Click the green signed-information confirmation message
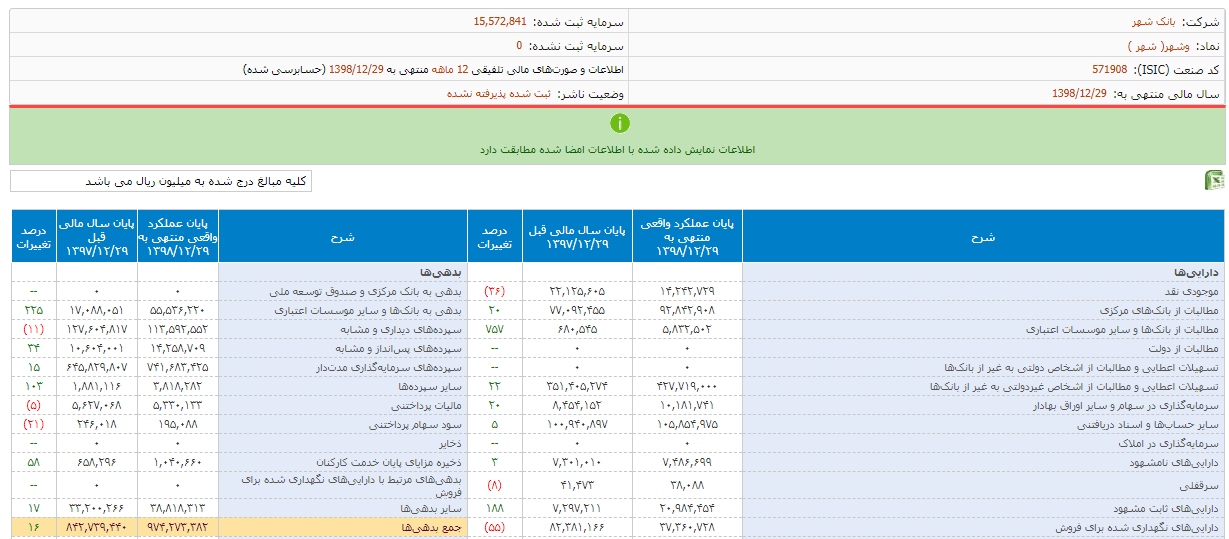 pyautogui.click(x=618, y=149)
